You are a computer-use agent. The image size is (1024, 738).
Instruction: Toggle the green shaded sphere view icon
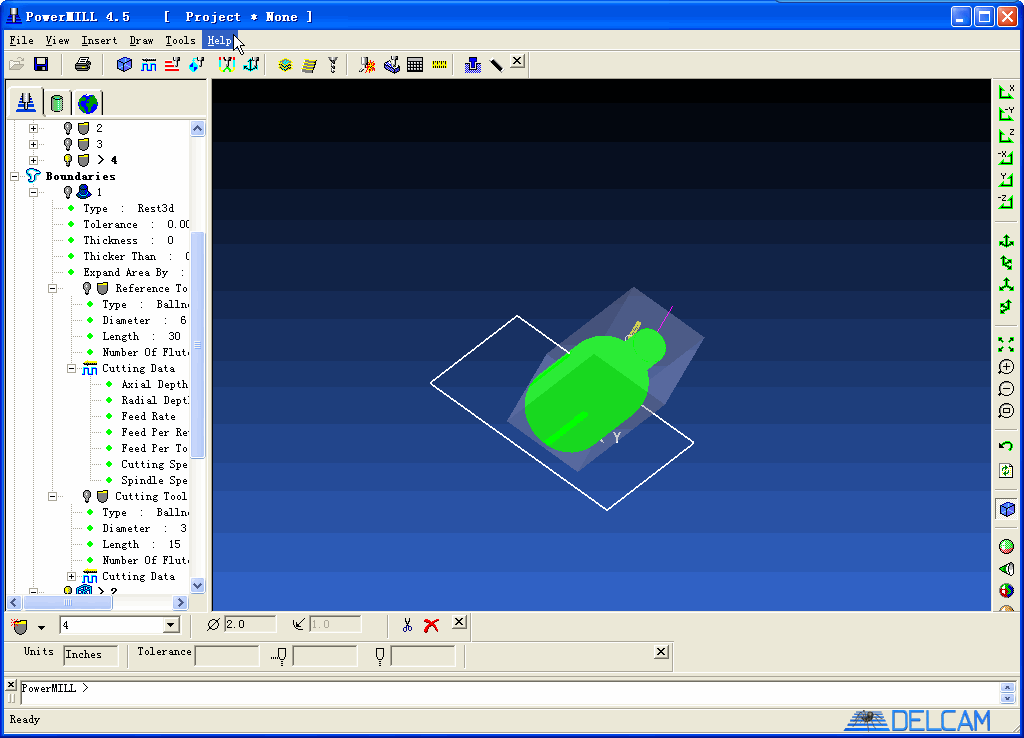tap(1006, 546)
